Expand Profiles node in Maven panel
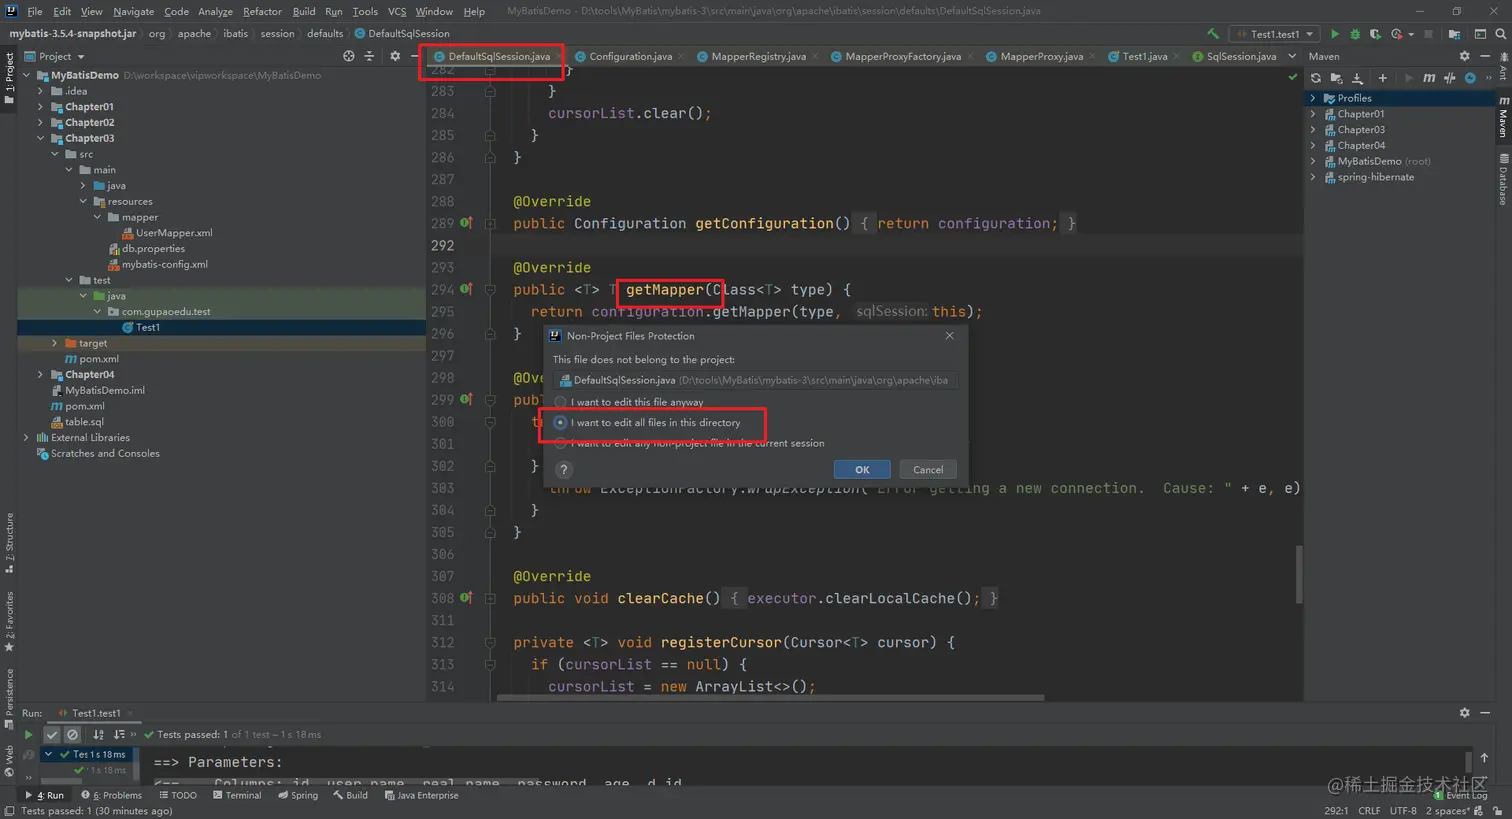Viewport: 1512px width, 819px height. 1313,98
